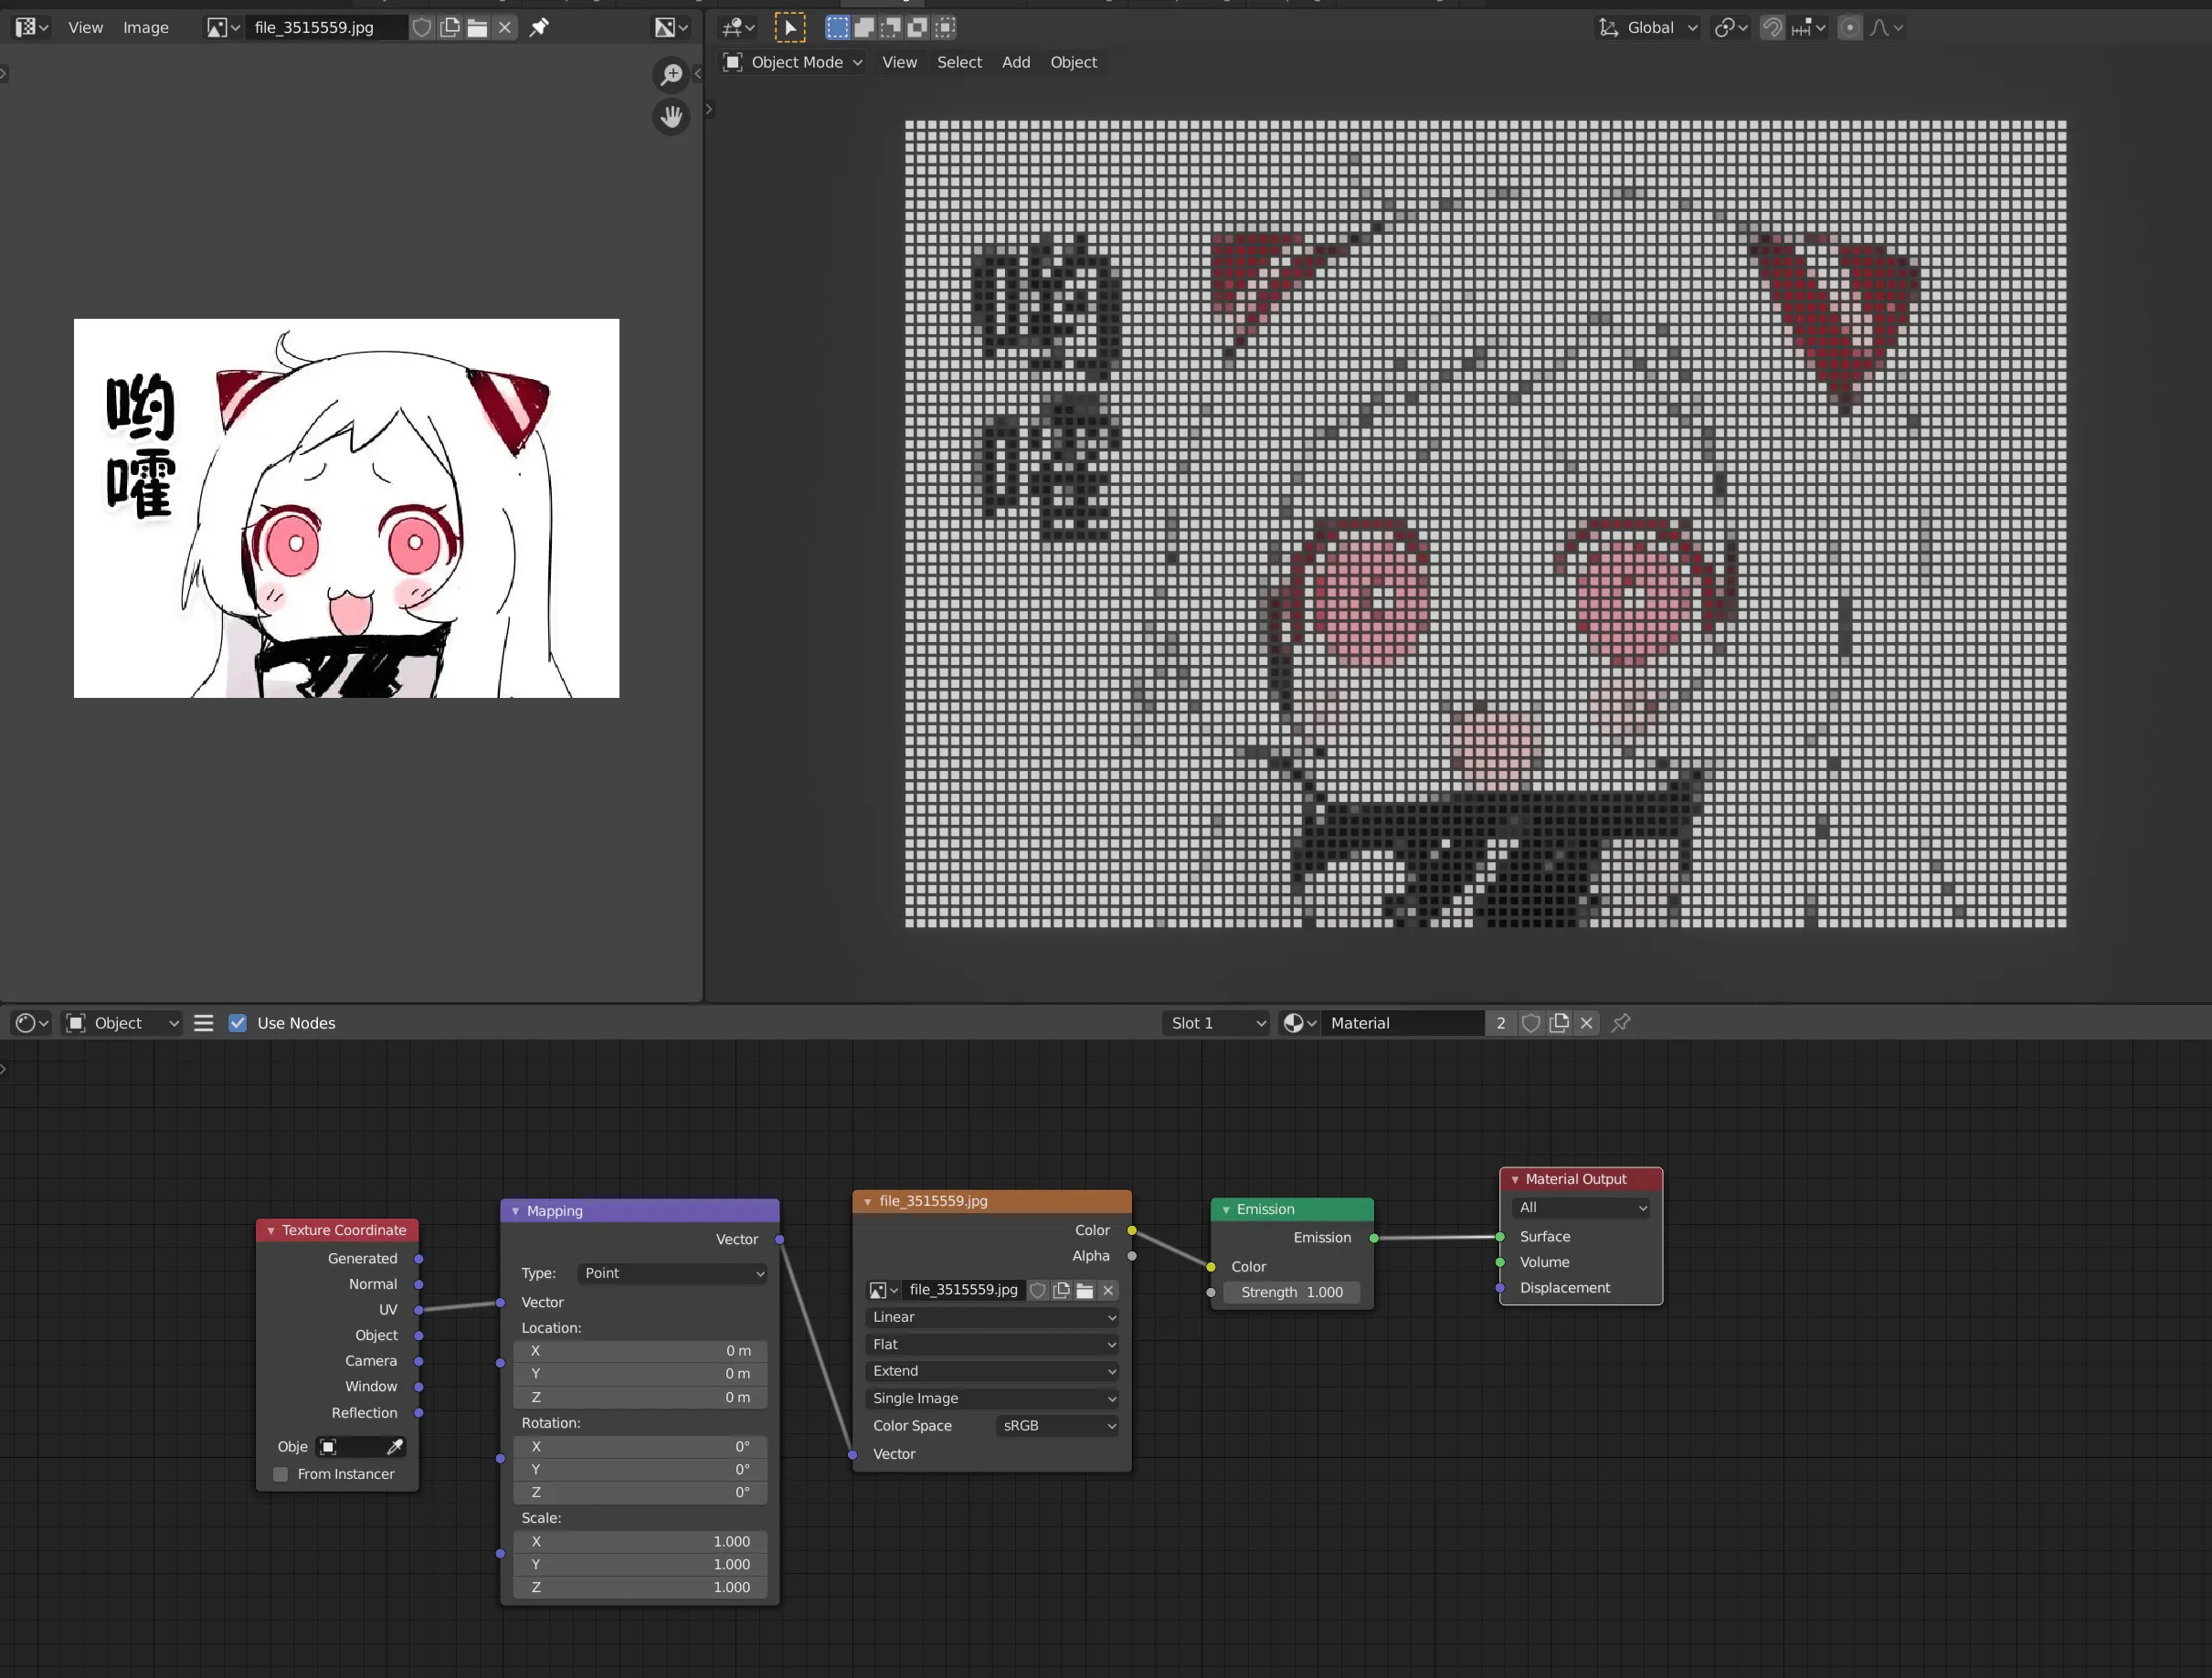Viewport: 2212px width, 1678px height.
Task: Click the material user count button 2
Action: tap(1500, 1023)
